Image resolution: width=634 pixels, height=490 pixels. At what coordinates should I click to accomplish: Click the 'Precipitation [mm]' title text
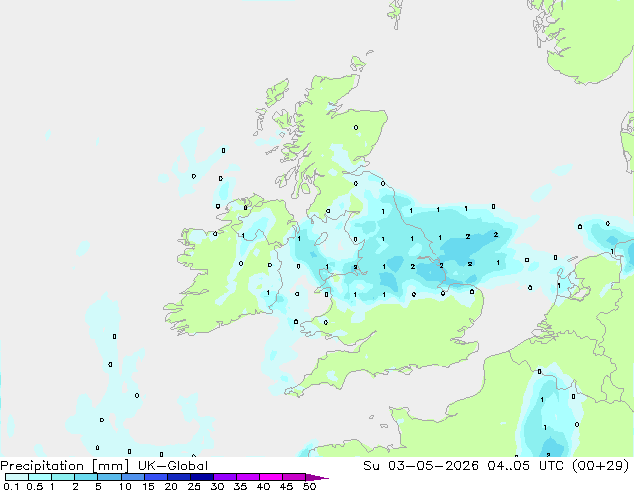tap(65, 465)
